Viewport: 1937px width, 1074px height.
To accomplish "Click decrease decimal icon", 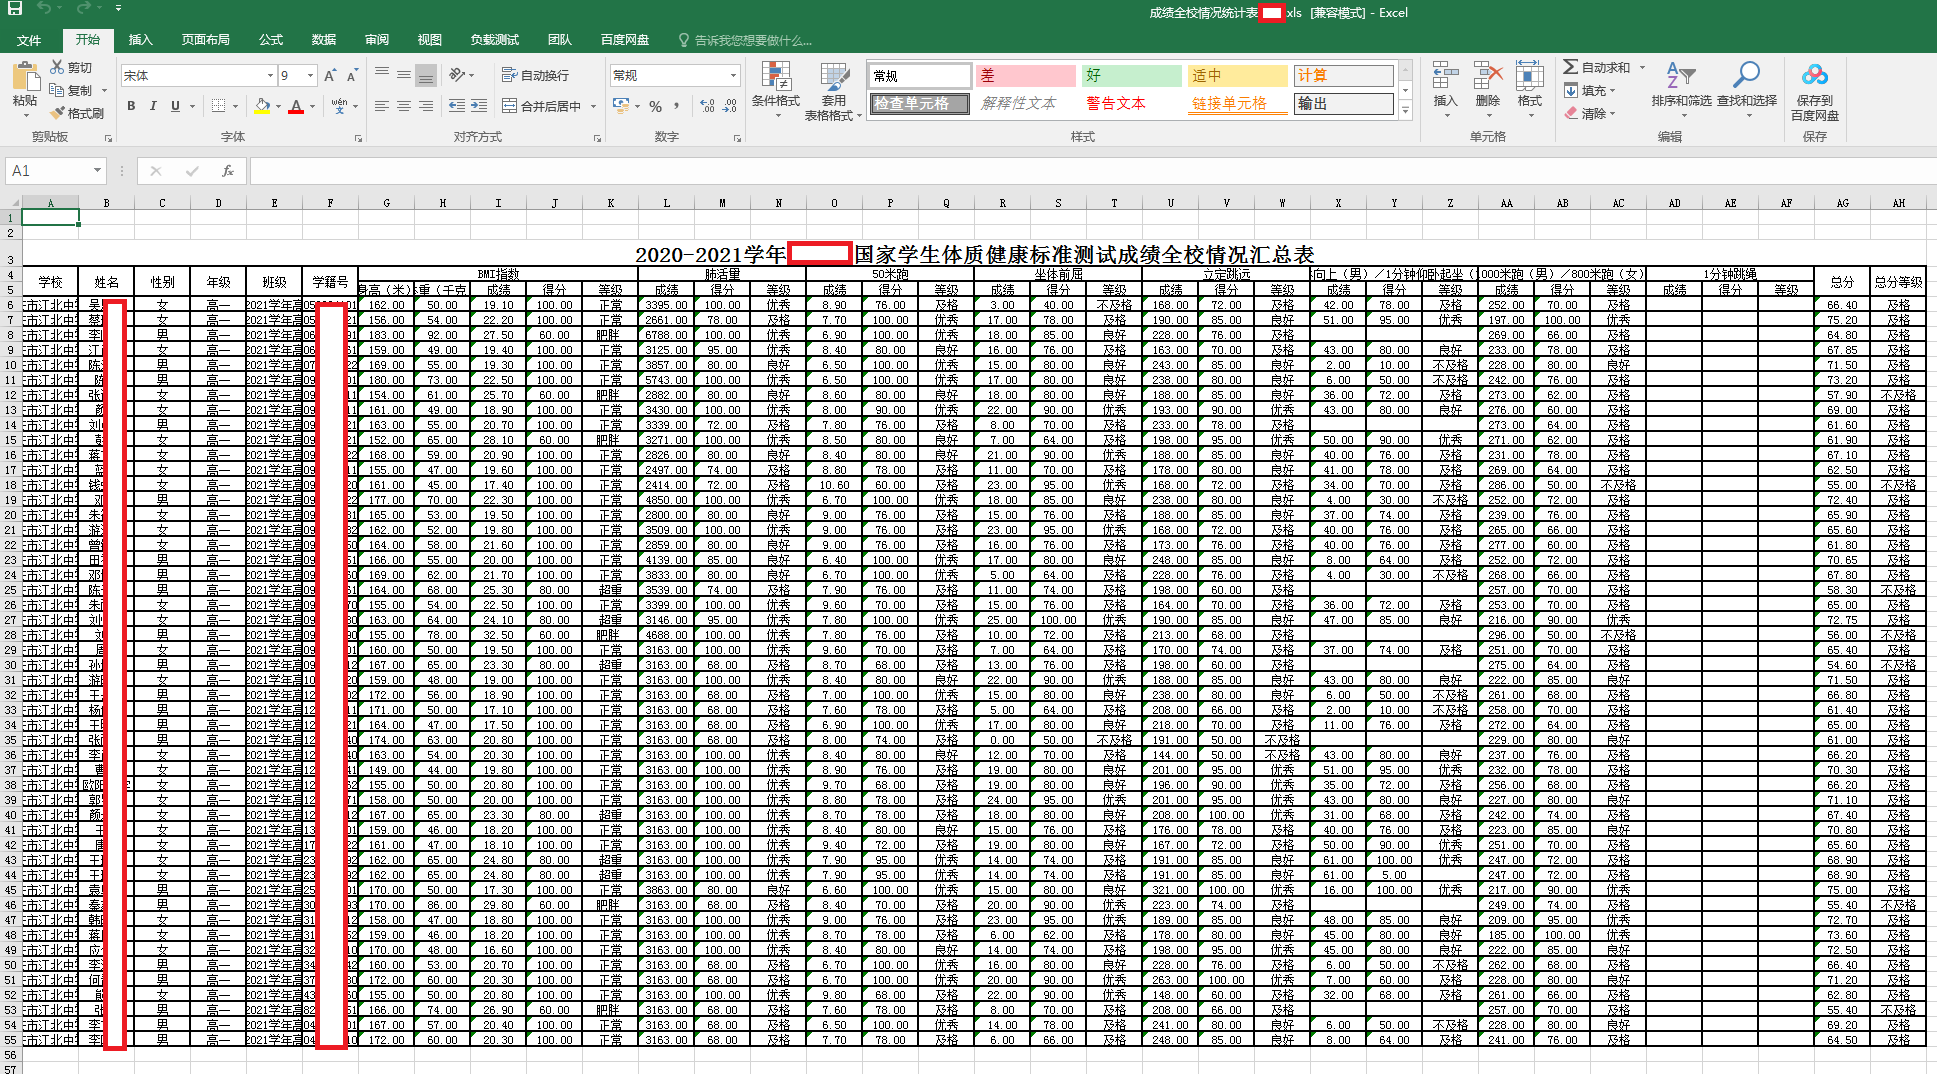I will point(730,106).
